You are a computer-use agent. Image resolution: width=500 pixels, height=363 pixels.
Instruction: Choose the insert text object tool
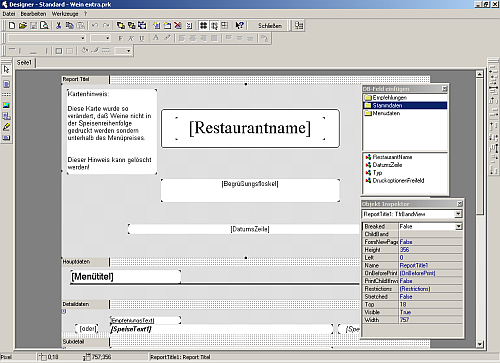tap(6, 84)
